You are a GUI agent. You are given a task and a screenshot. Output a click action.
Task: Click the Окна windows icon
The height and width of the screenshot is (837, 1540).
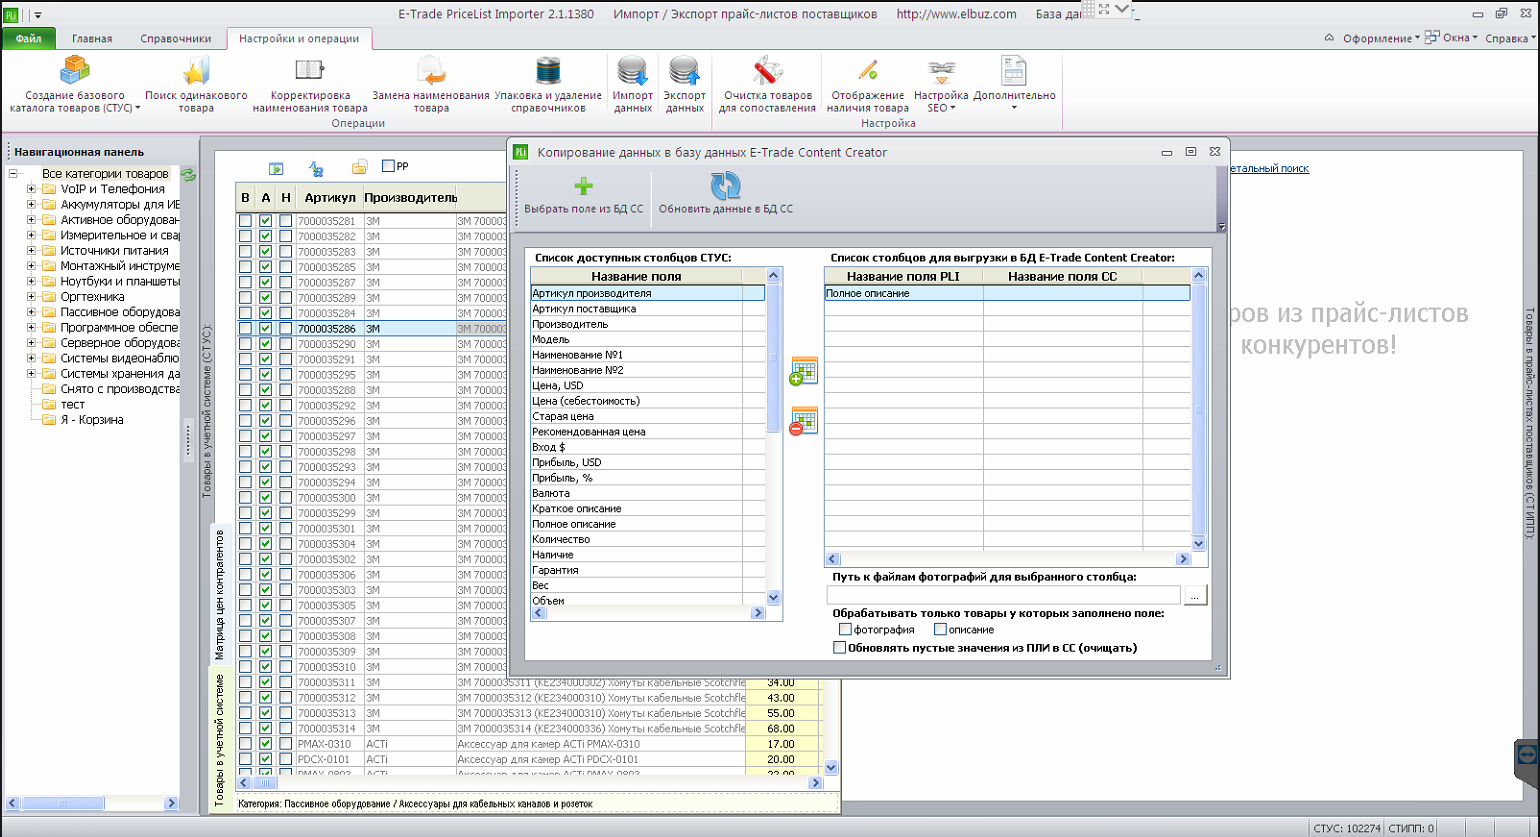(1433, 37)
